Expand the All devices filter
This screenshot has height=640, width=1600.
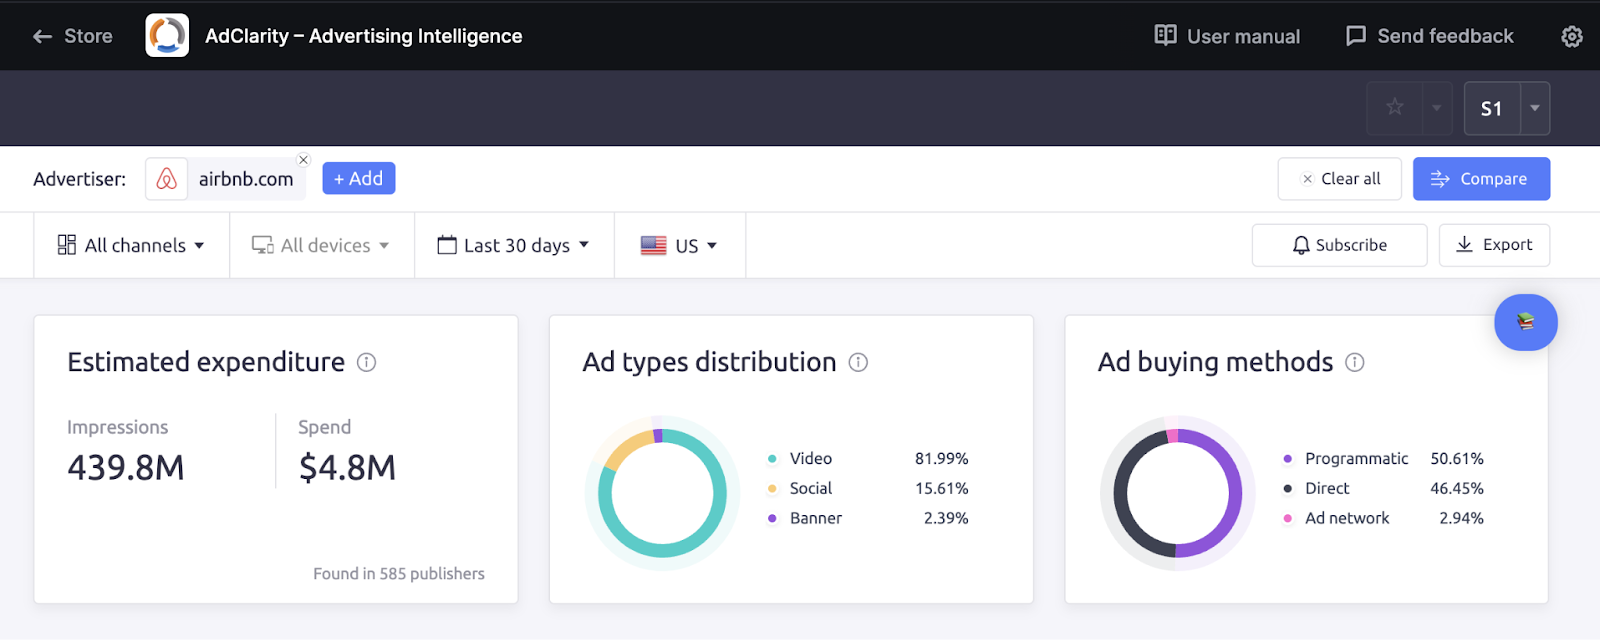point(321,245)
